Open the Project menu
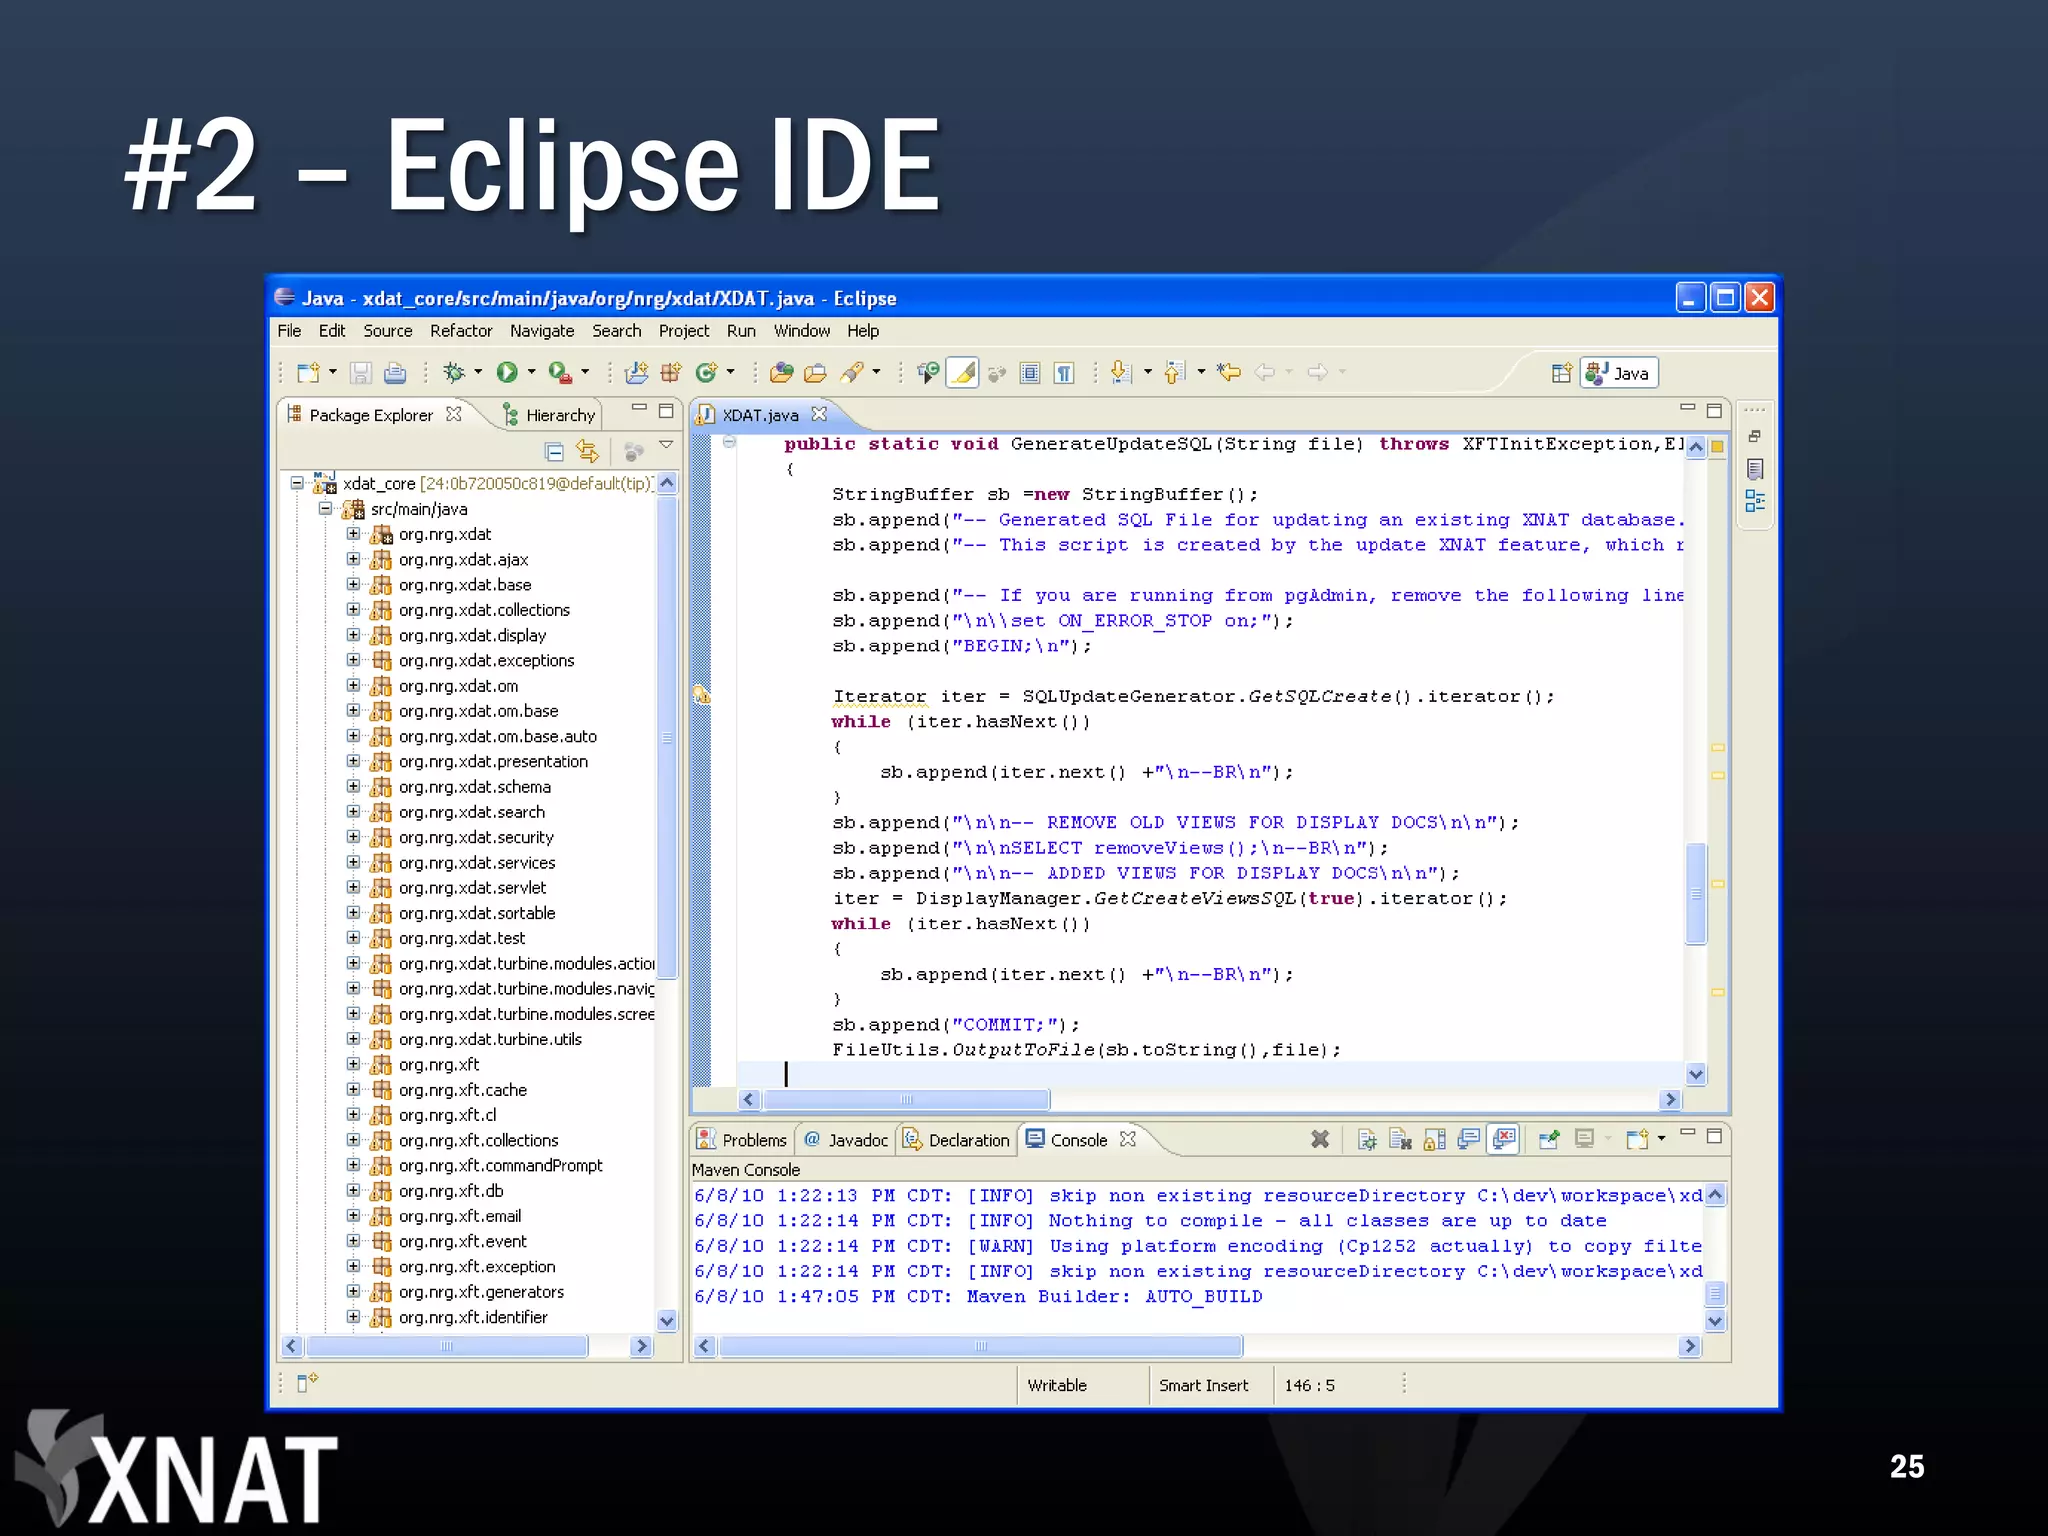The width and height of the screenshot is (2048, 1536). click(x=684, y=331)
